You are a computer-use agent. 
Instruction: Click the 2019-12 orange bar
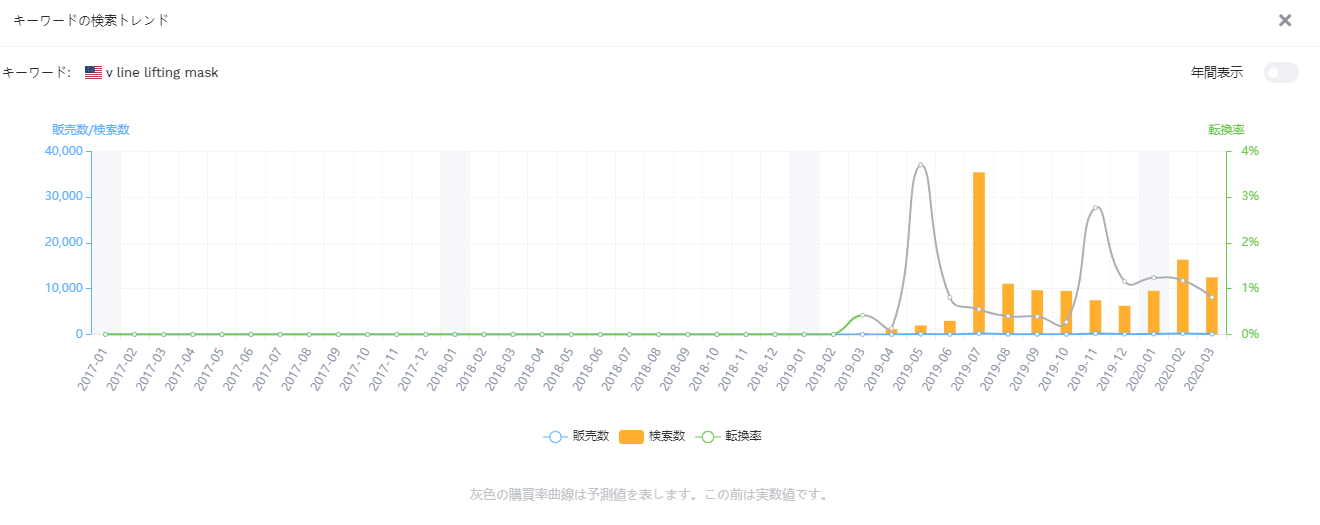click(x=1125, y=320)
